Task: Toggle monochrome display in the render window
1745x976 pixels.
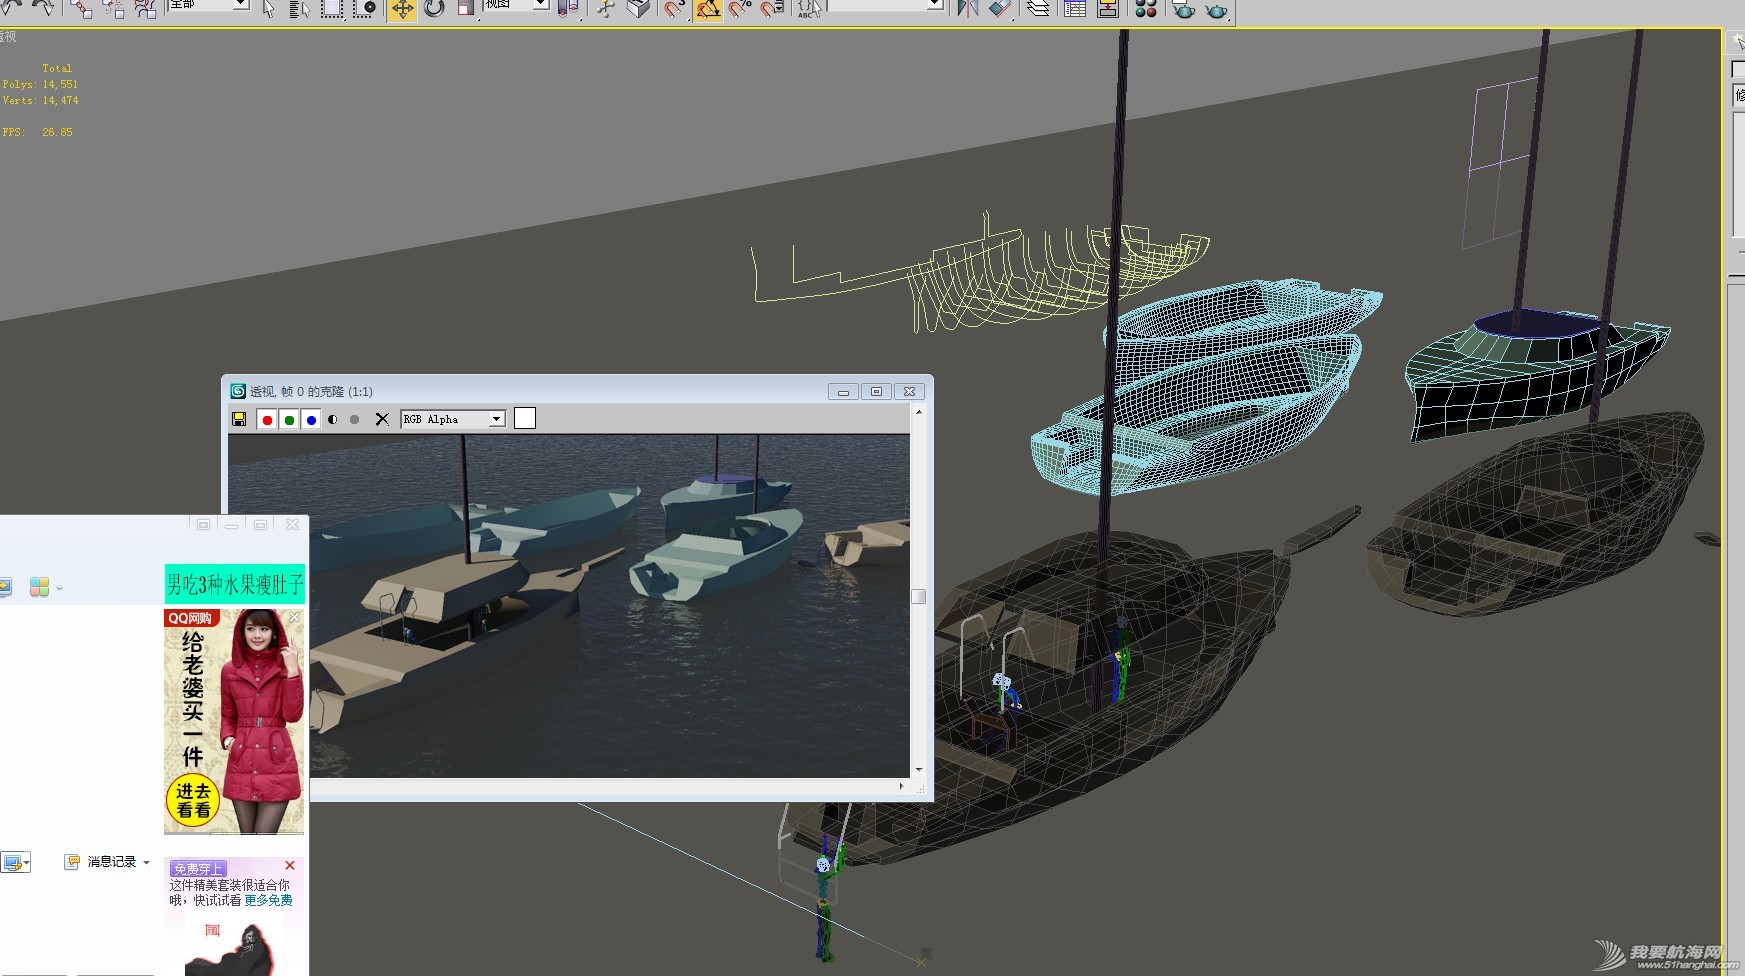Action: pyautogui.click(x=354, y=419)
